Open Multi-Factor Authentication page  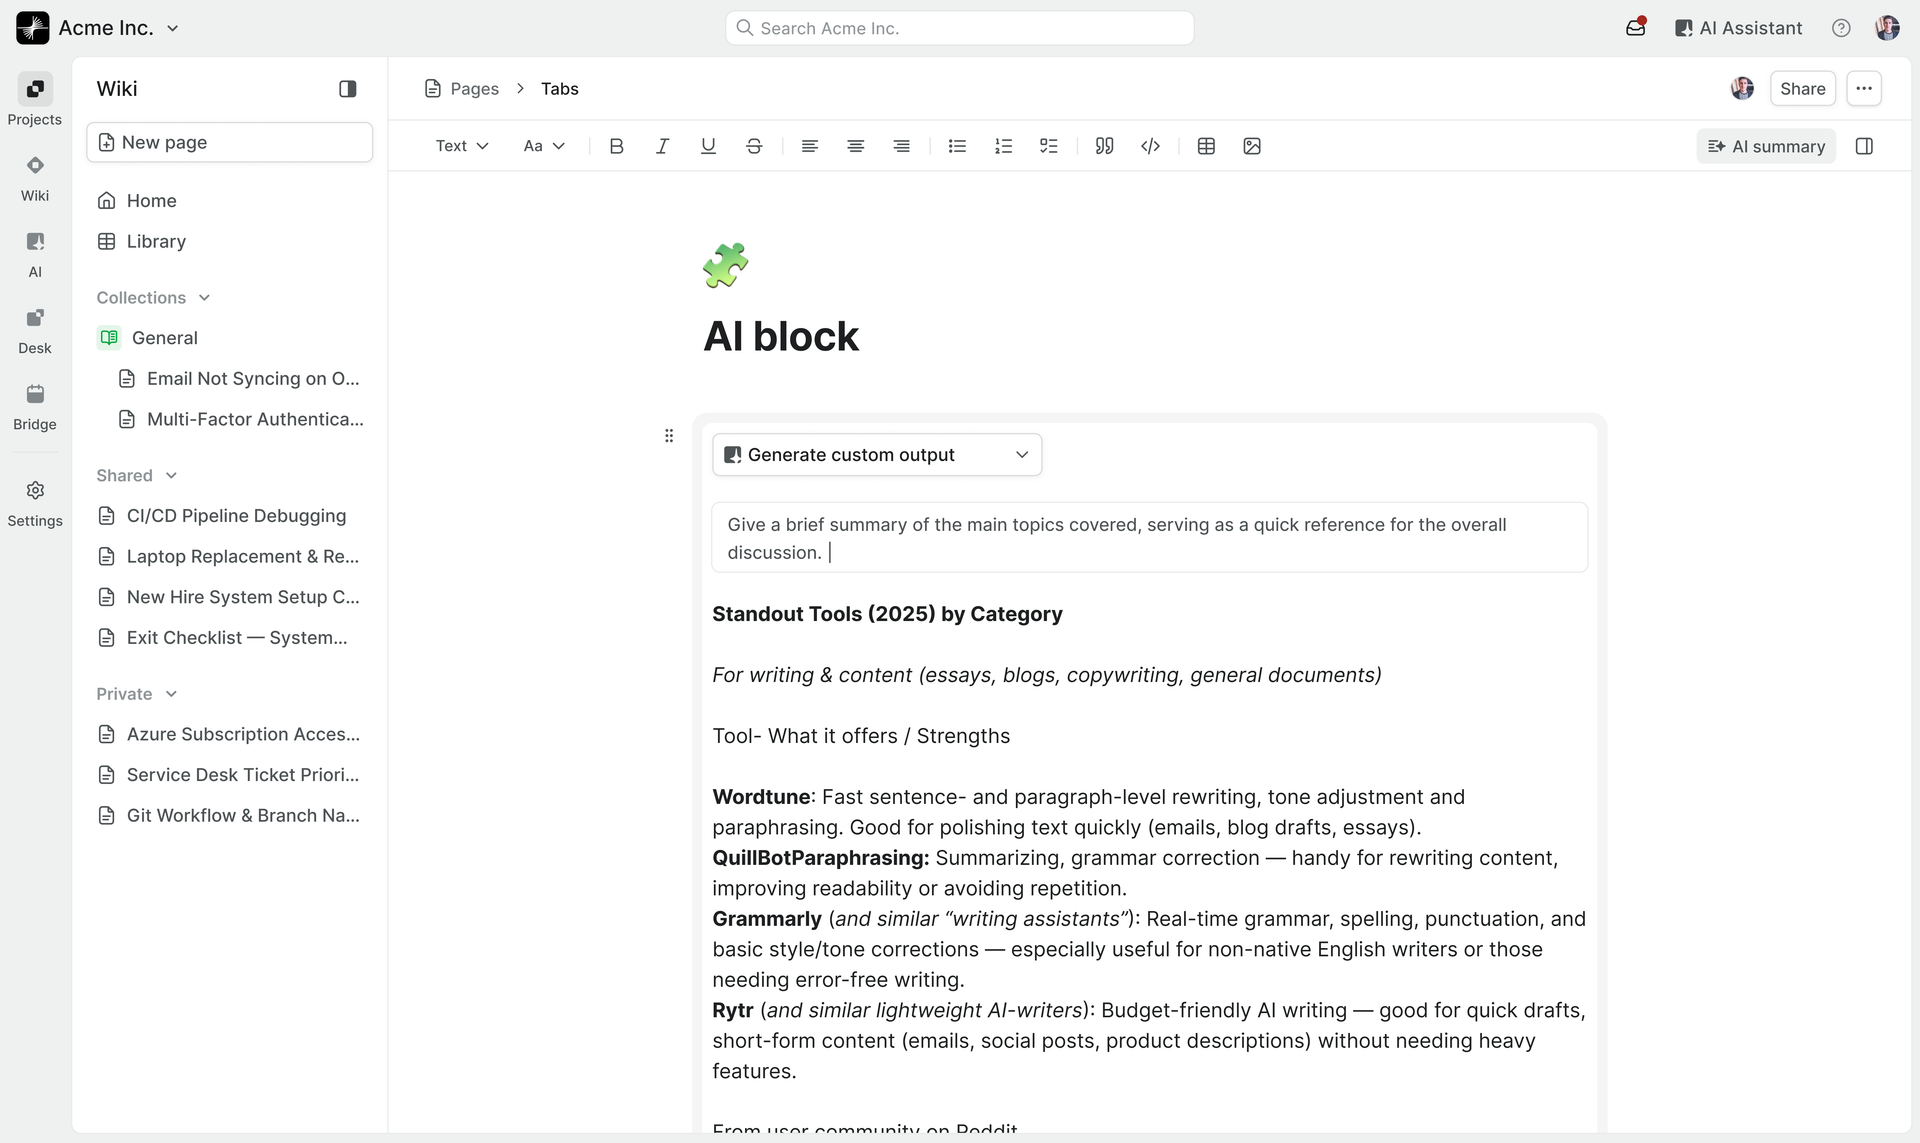pyautogui.click(x=240, y=420)
